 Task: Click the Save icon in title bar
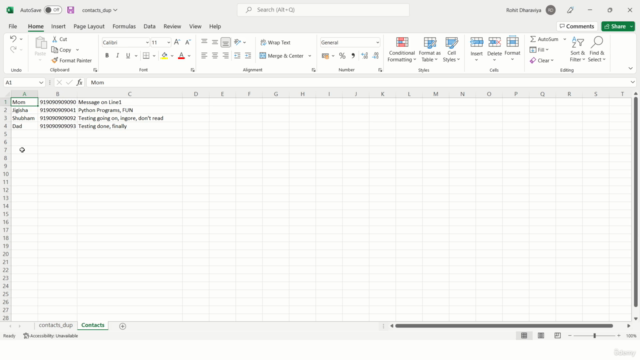71,10
